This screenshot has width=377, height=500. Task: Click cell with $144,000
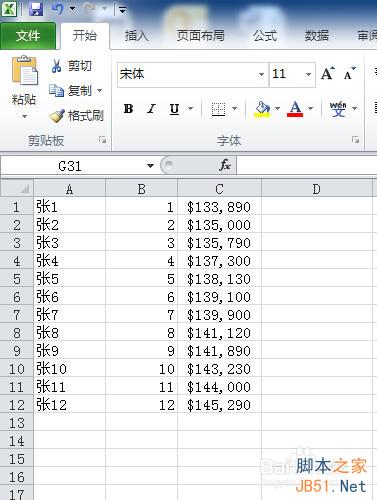[219, 387]
